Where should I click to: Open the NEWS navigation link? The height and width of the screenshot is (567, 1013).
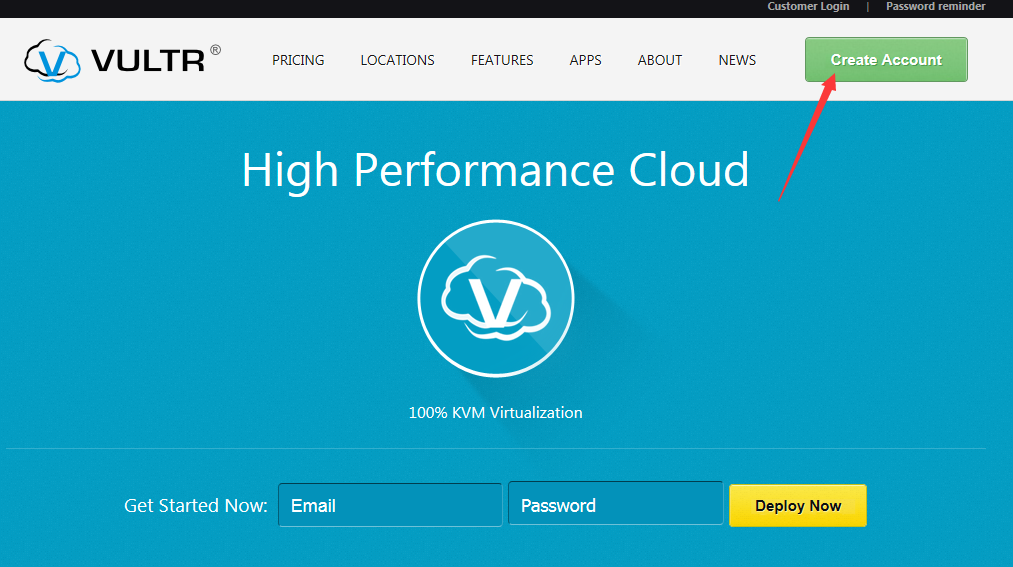(x=737, y=60)
